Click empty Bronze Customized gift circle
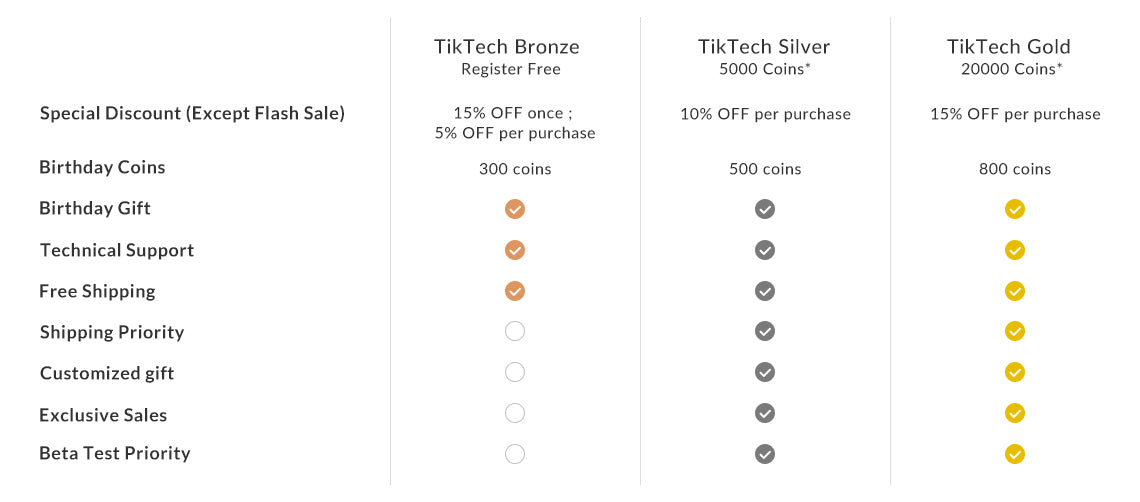 [x=515, y=372]
